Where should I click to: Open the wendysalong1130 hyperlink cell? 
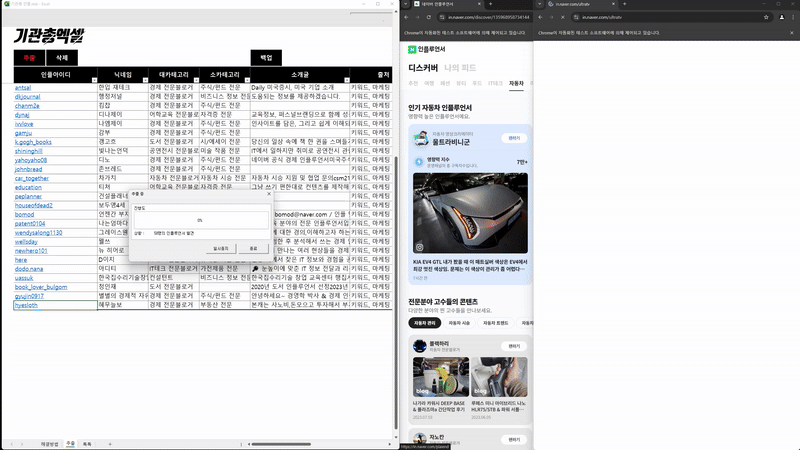pyautogui.click(x=38, y=233)
